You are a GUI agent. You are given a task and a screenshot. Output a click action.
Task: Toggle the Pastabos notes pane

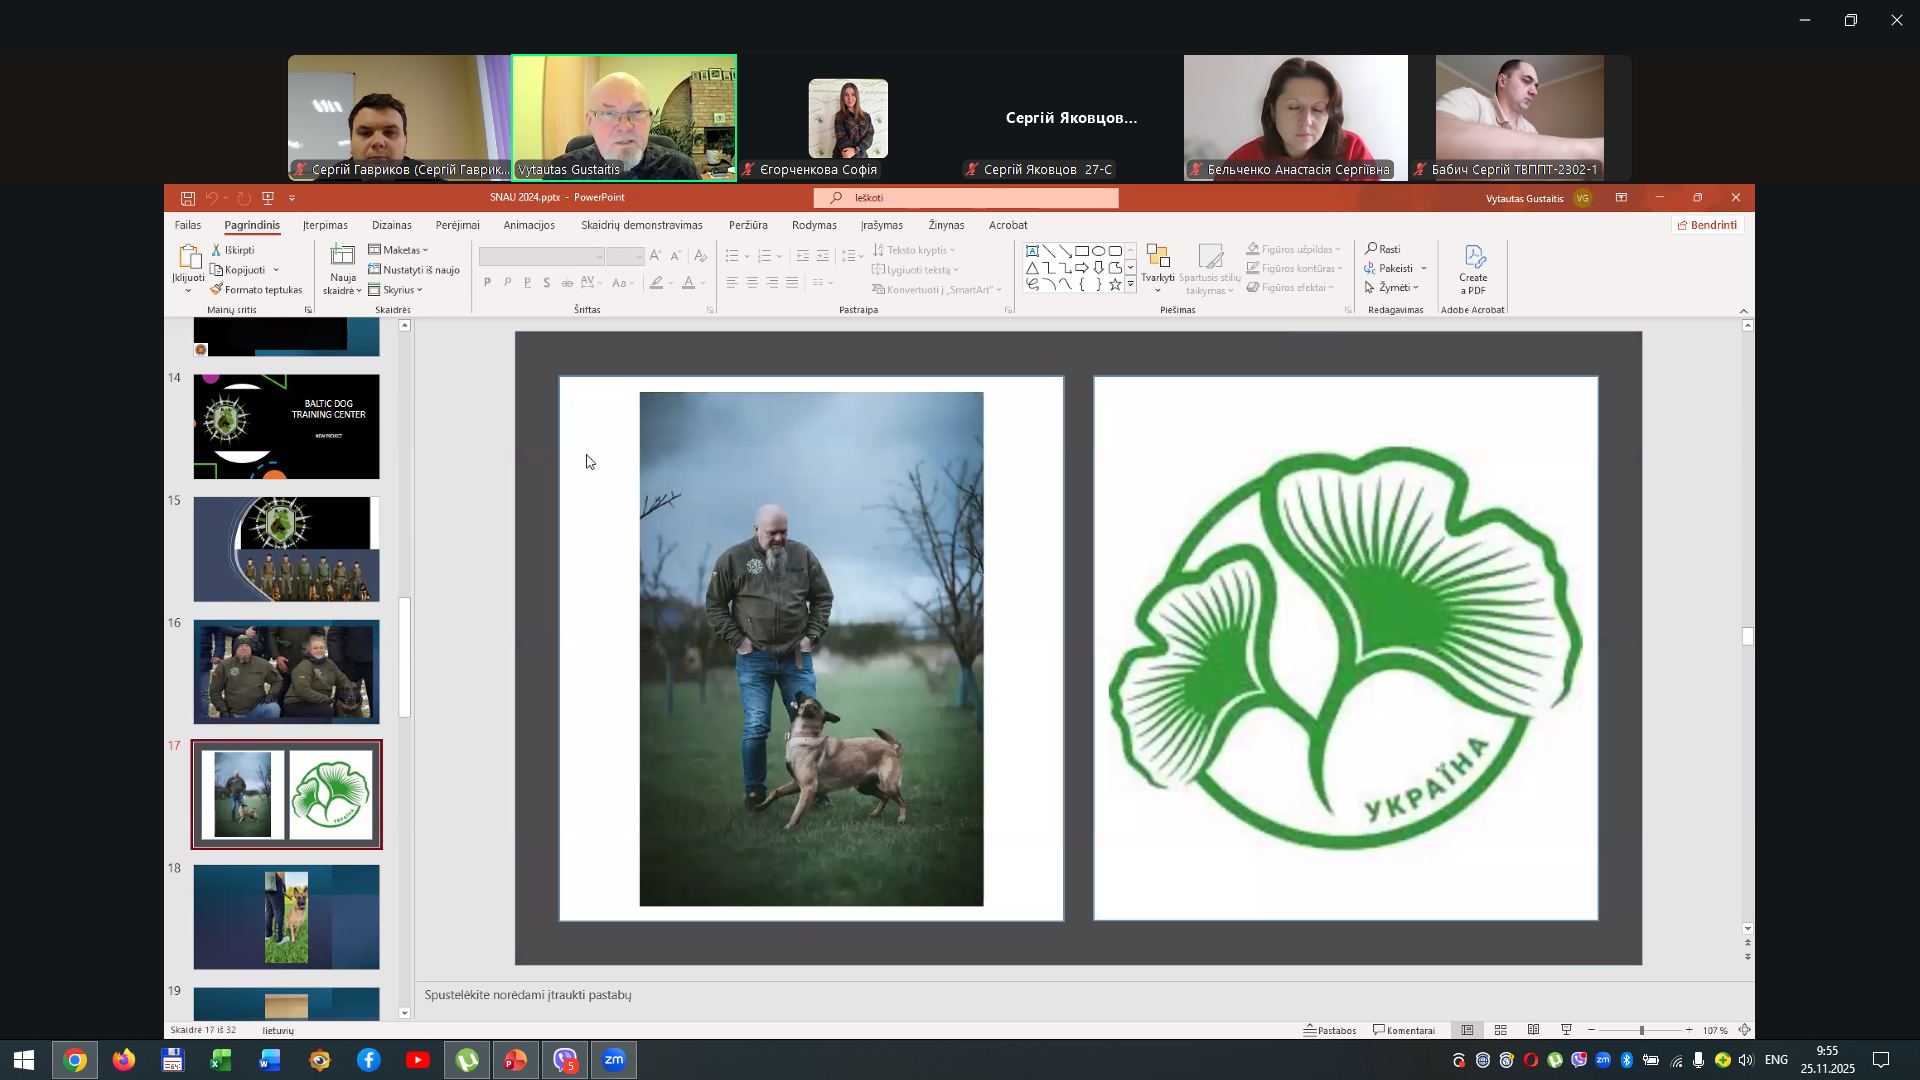(1331, 1030)
